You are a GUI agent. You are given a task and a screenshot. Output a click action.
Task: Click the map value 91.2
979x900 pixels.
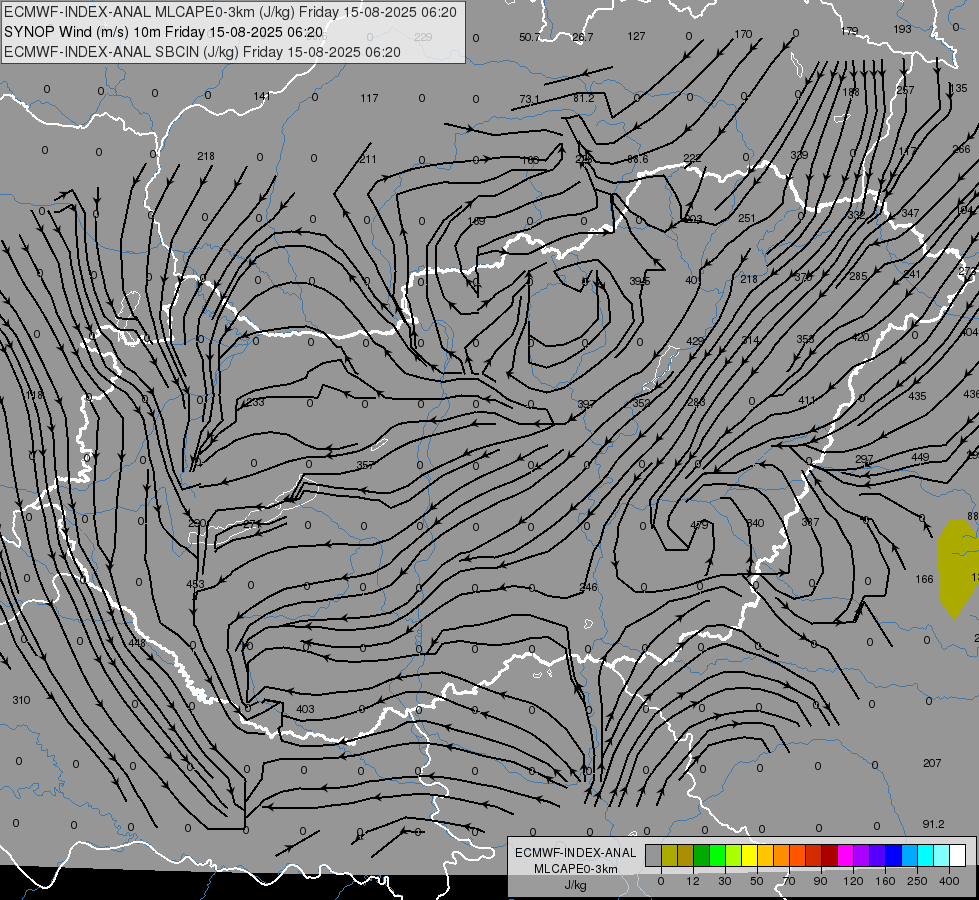pyautogui.click(x=933, y=824)
